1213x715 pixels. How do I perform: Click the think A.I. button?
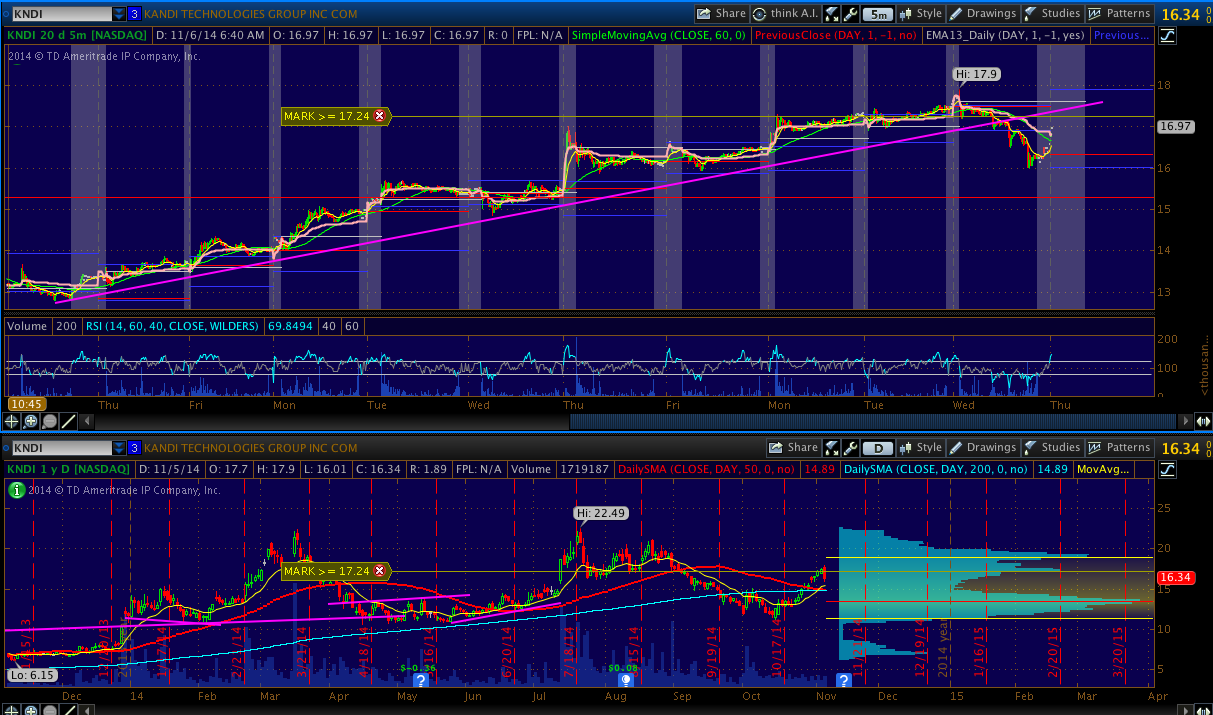pyautogui.click(x=786, y=14)
